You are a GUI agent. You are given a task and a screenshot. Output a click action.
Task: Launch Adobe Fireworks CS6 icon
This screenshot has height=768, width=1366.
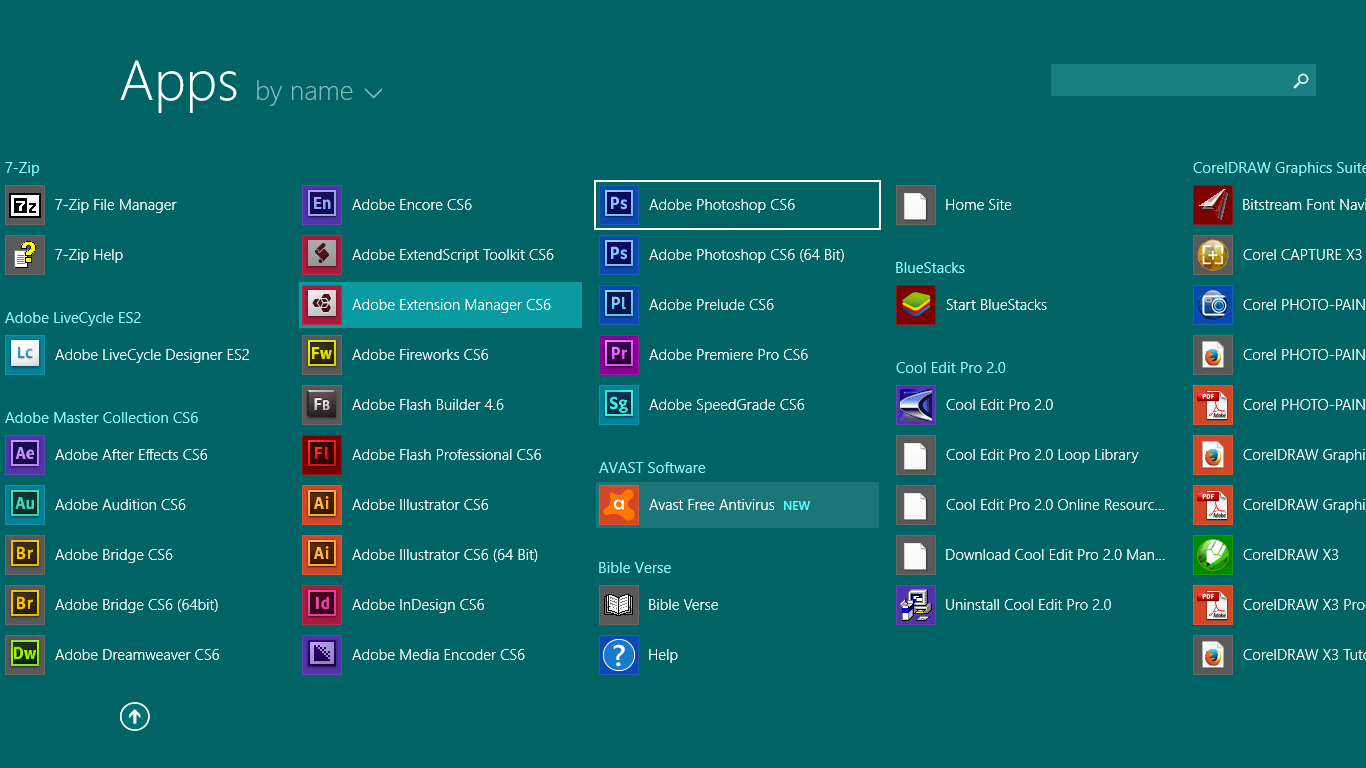click(x=322, y=355)
